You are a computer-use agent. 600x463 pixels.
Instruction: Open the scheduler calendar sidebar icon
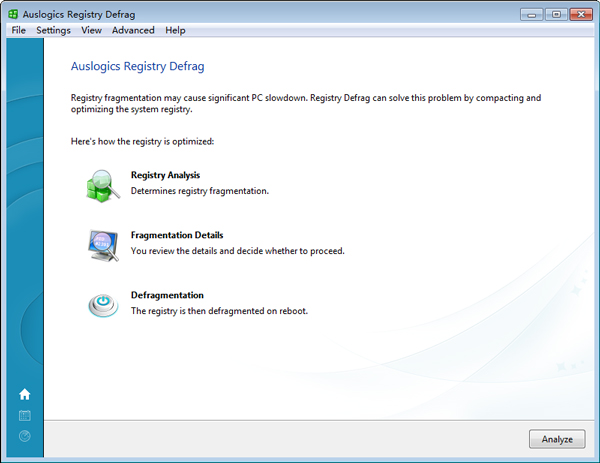click(24, 416)
